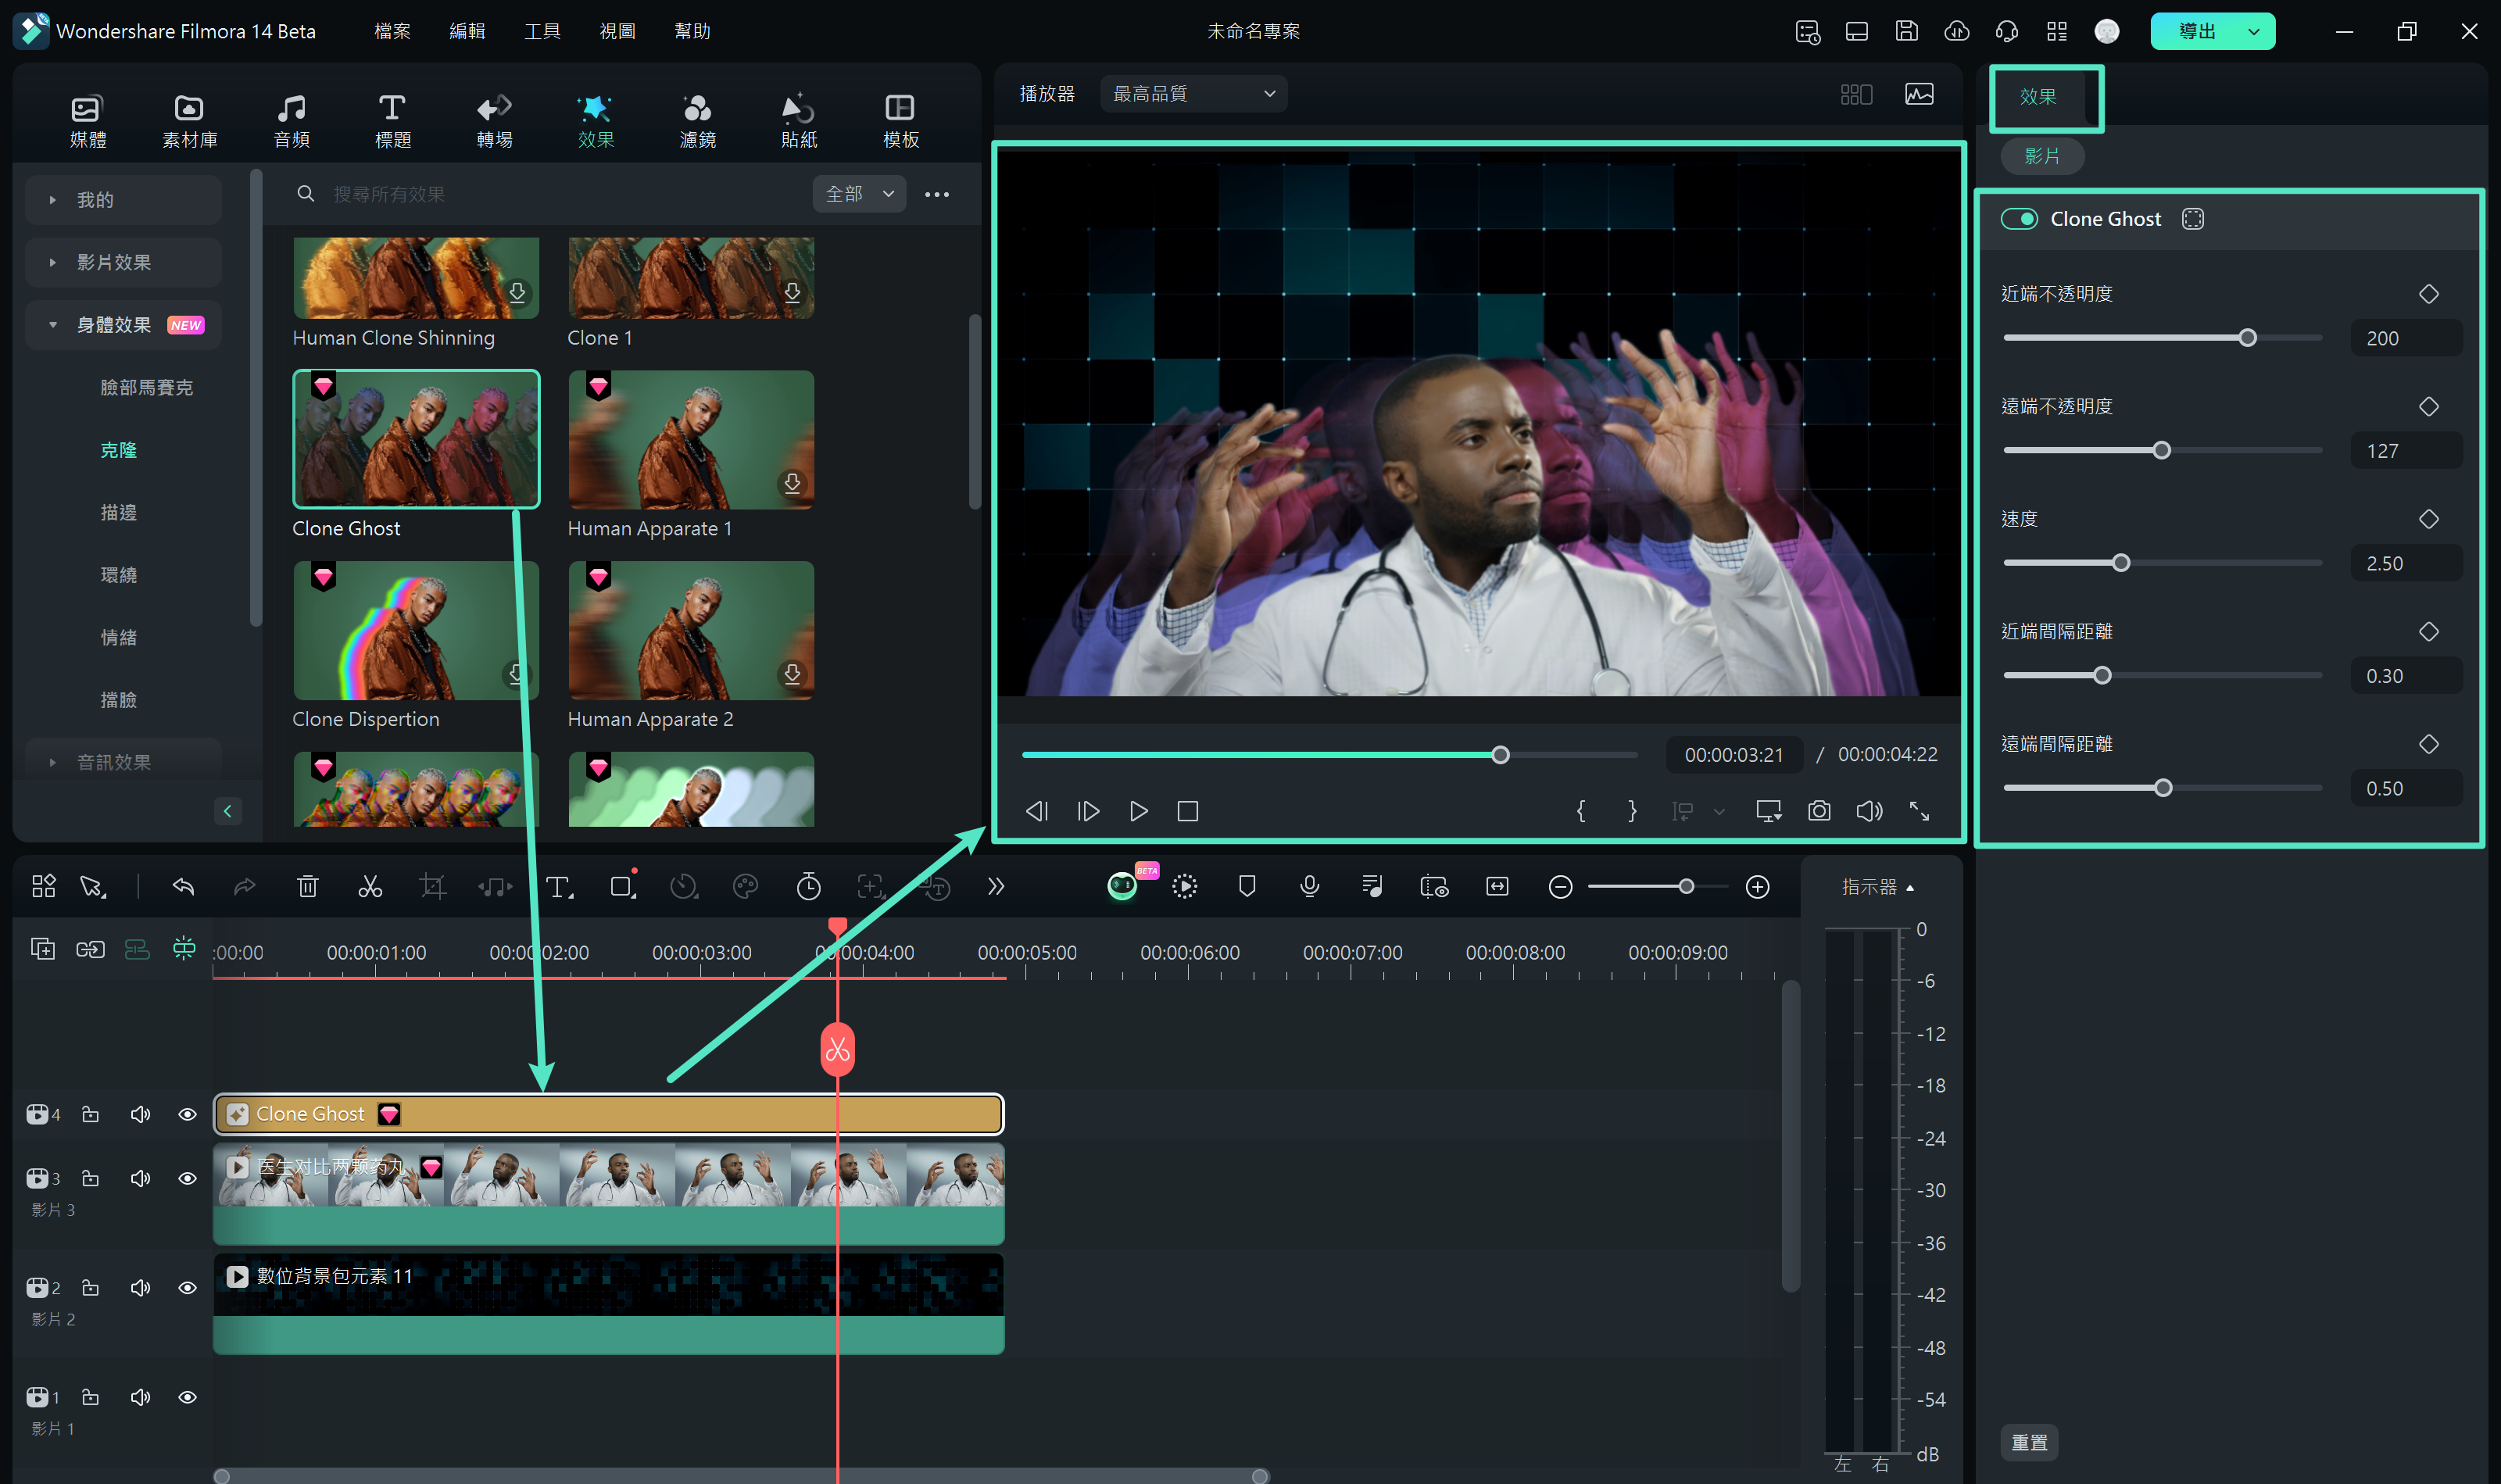Toggle the Clone Ghost effect switch off

coord(2019,219)
